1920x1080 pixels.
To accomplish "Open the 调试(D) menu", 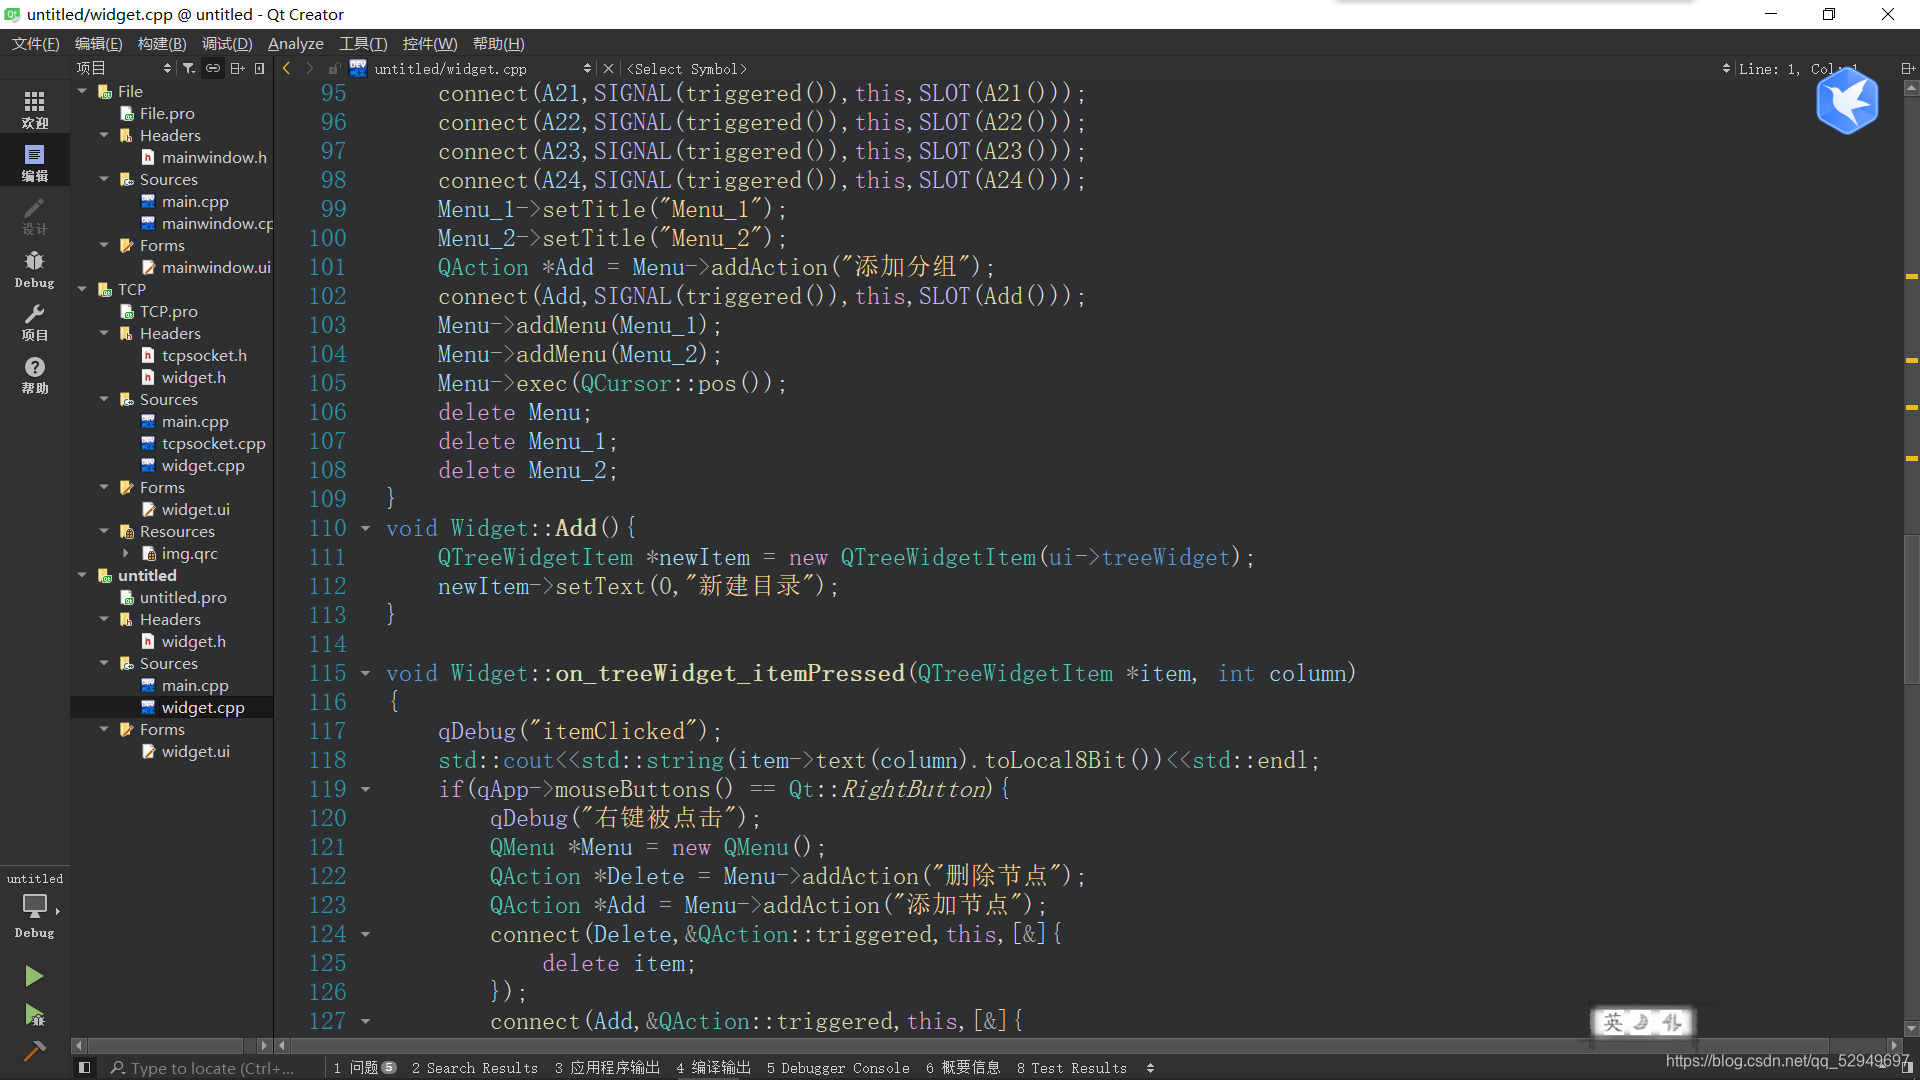I will click(226, 43).
